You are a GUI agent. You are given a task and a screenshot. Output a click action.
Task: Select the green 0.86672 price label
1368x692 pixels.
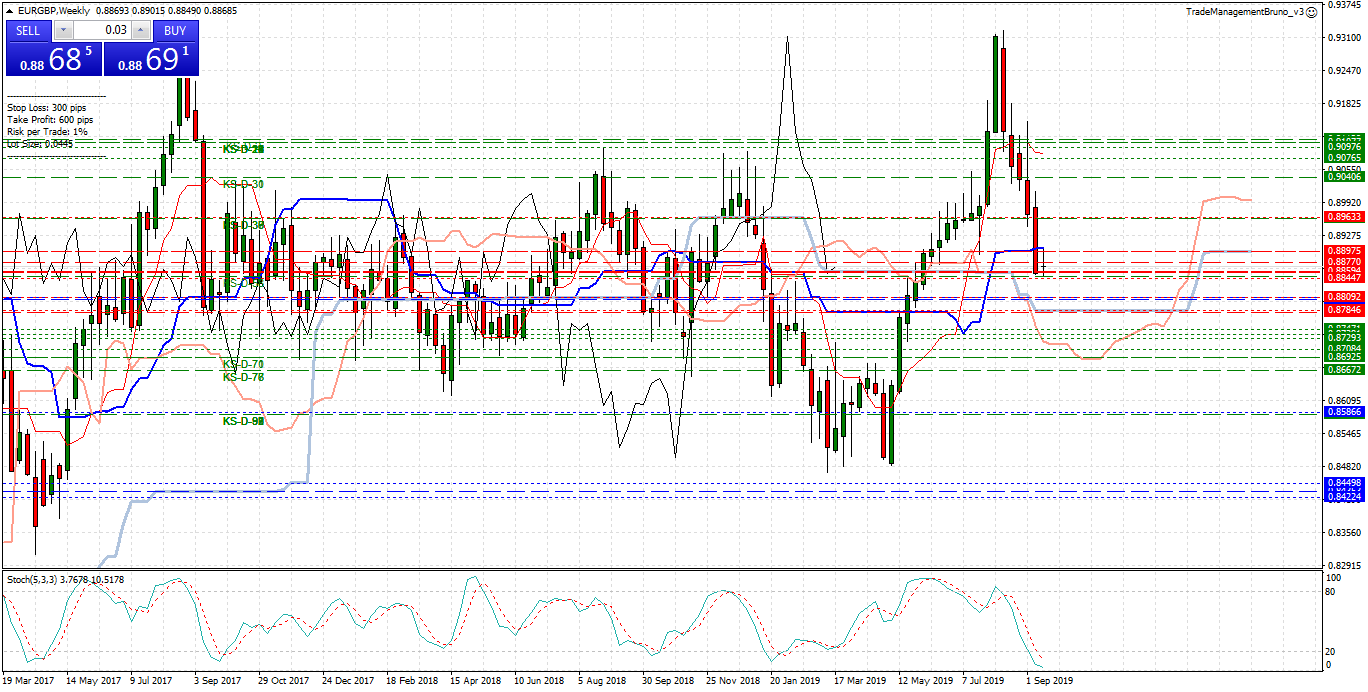[x=1343, y=370]
